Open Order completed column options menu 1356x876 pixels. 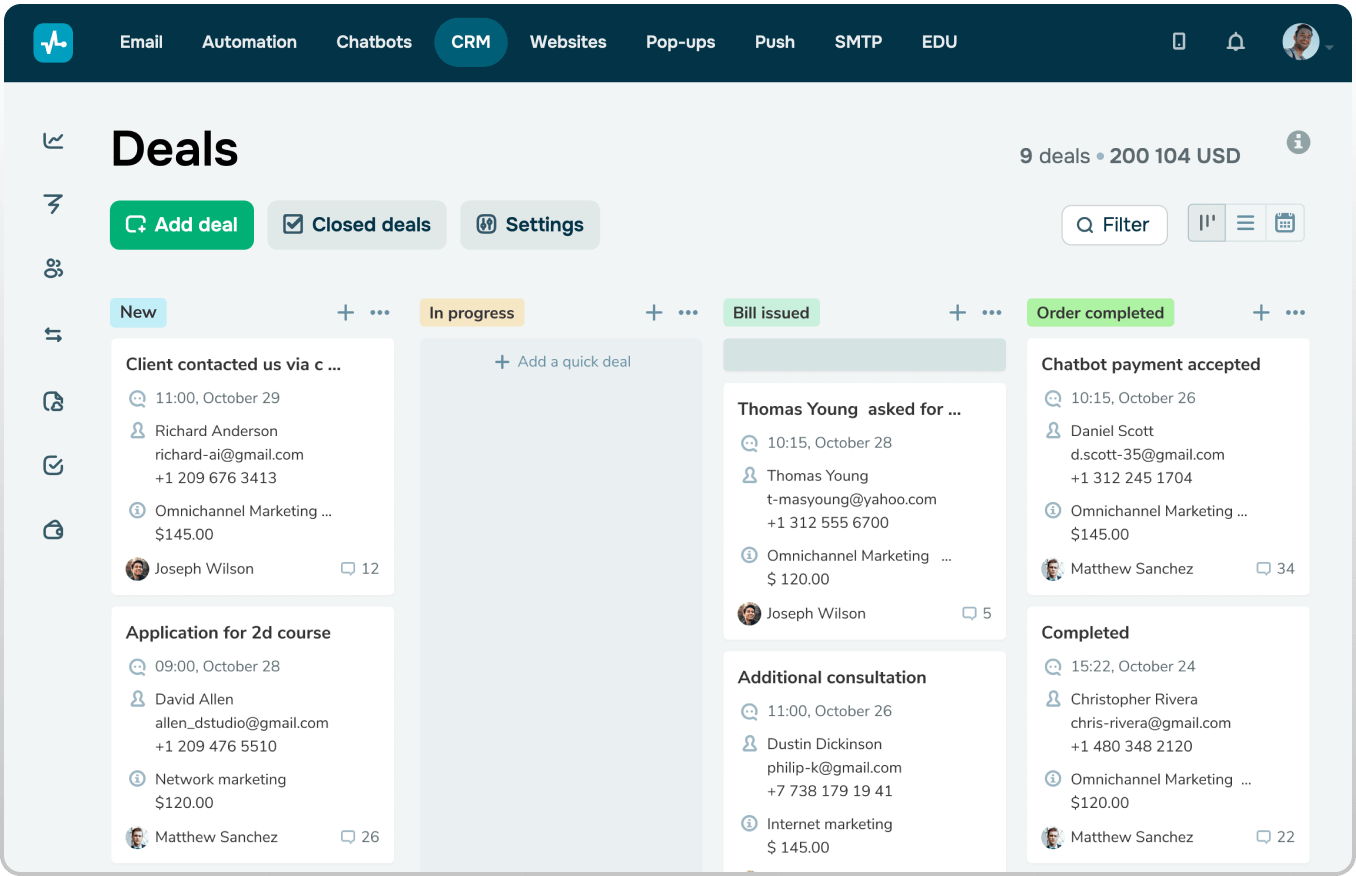(x=1295, y=313)
